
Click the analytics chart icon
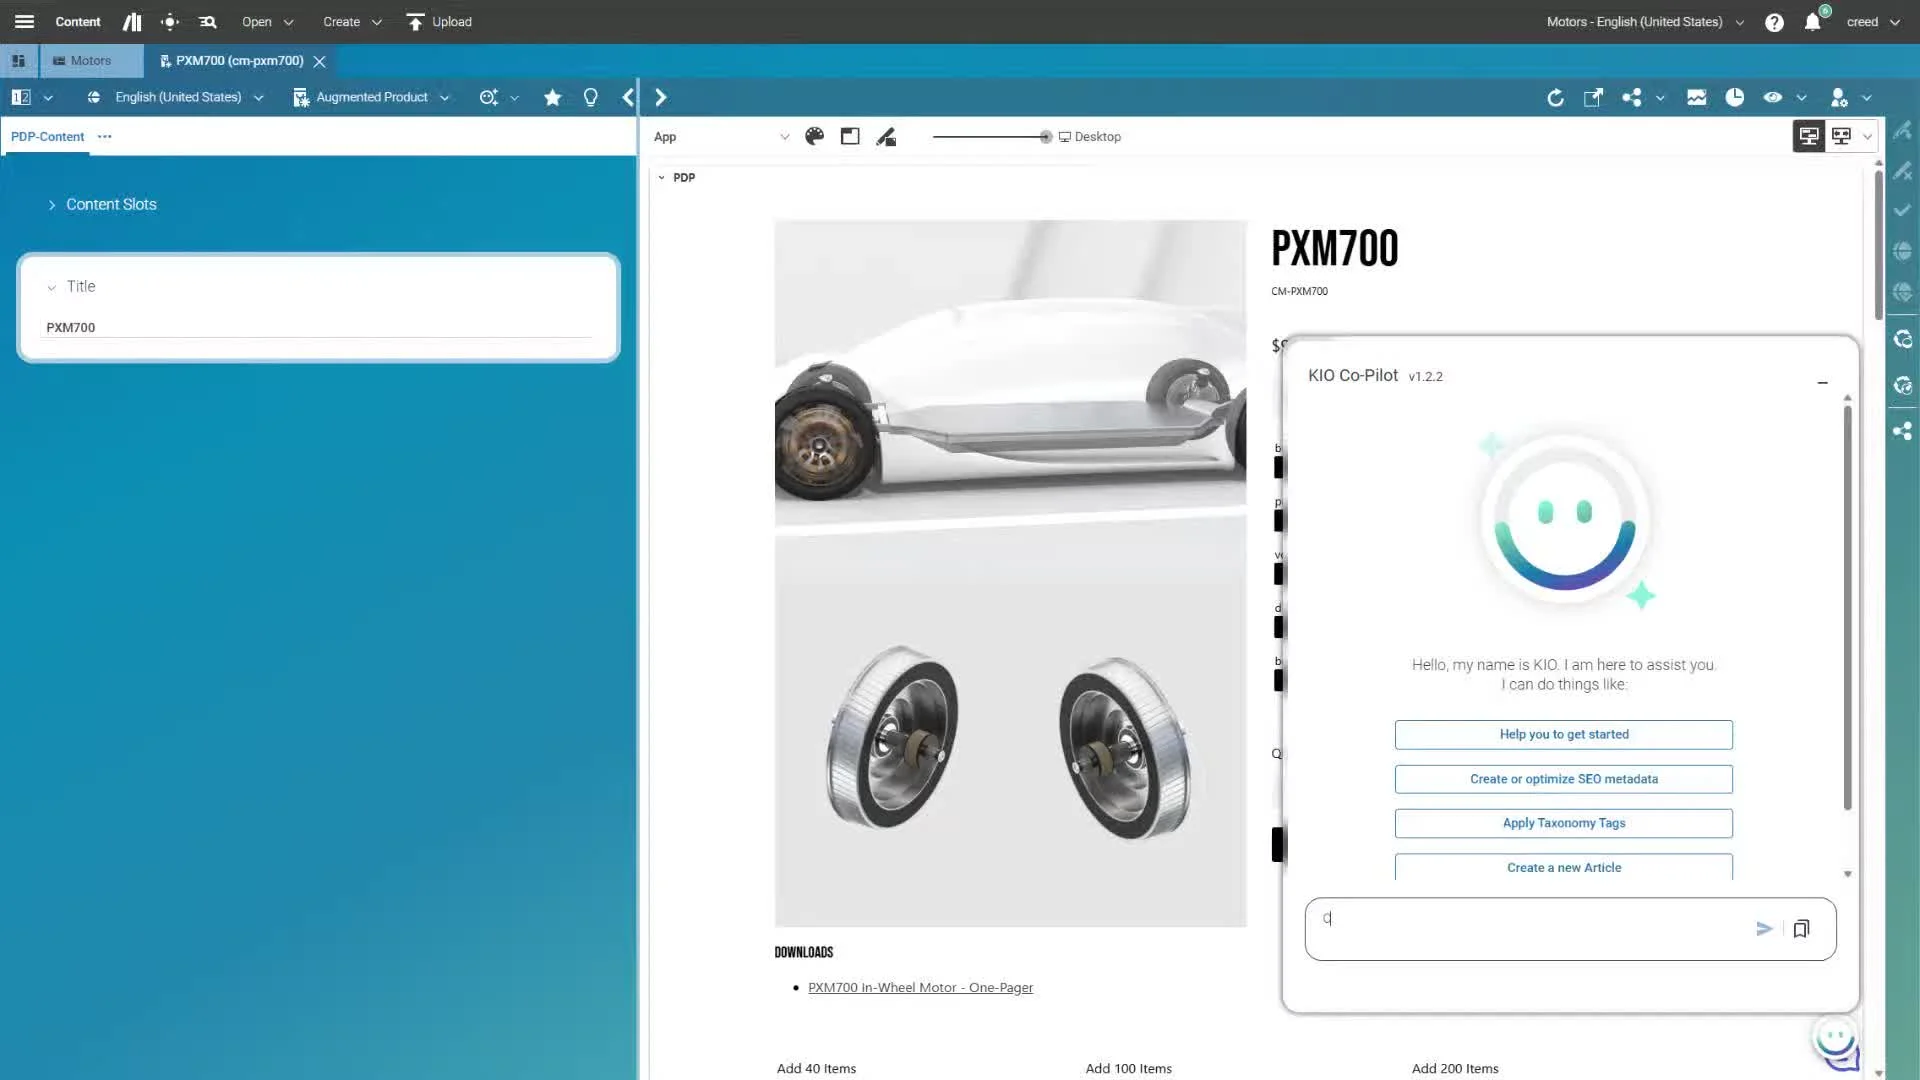click(1697, 97)
